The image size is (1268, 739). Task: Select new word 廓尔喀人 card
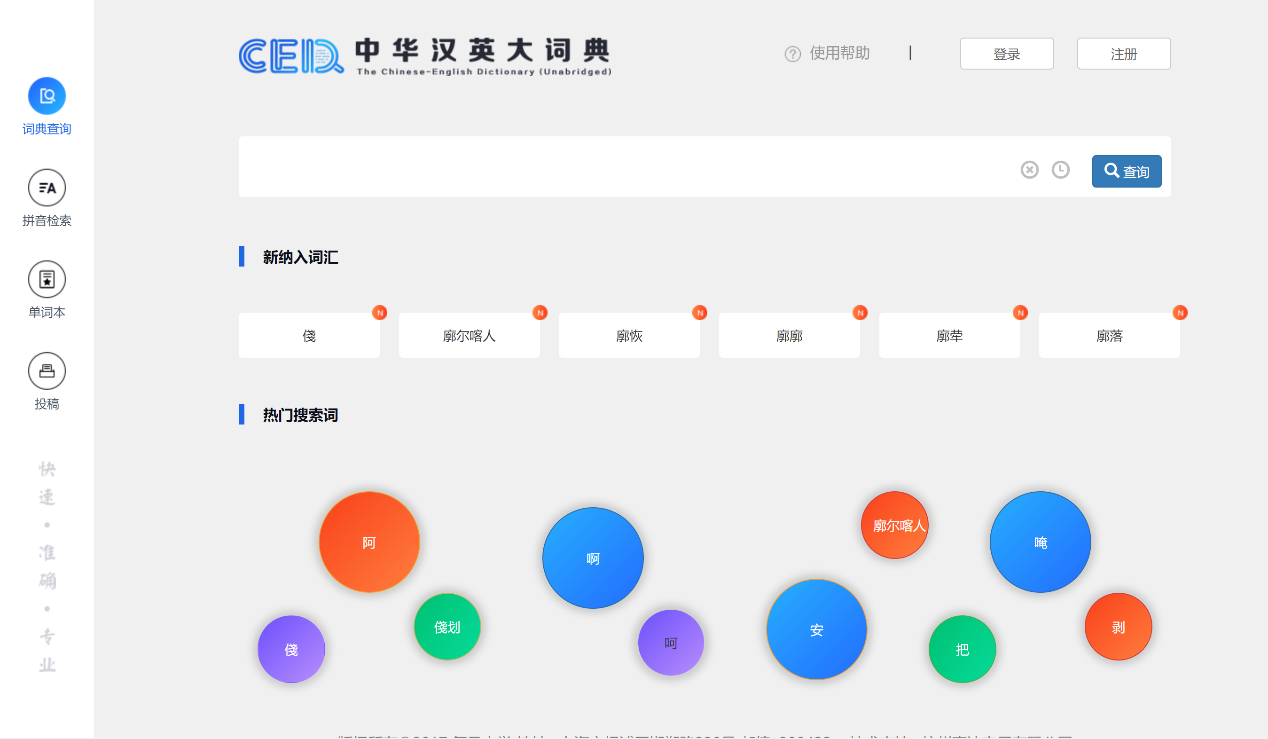click(469, 336)
